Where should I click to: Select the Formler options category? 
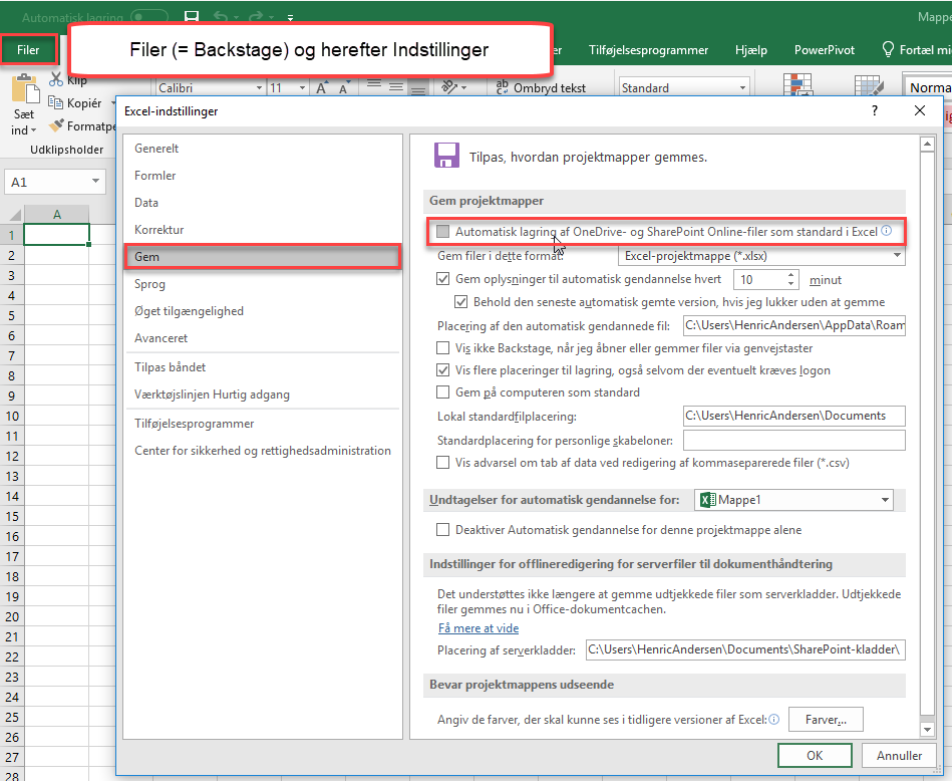coord(262,176)
